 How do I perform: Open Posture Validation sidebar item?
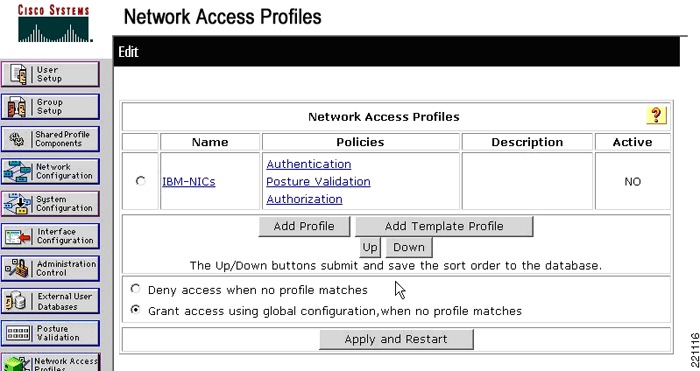(50, 333)
